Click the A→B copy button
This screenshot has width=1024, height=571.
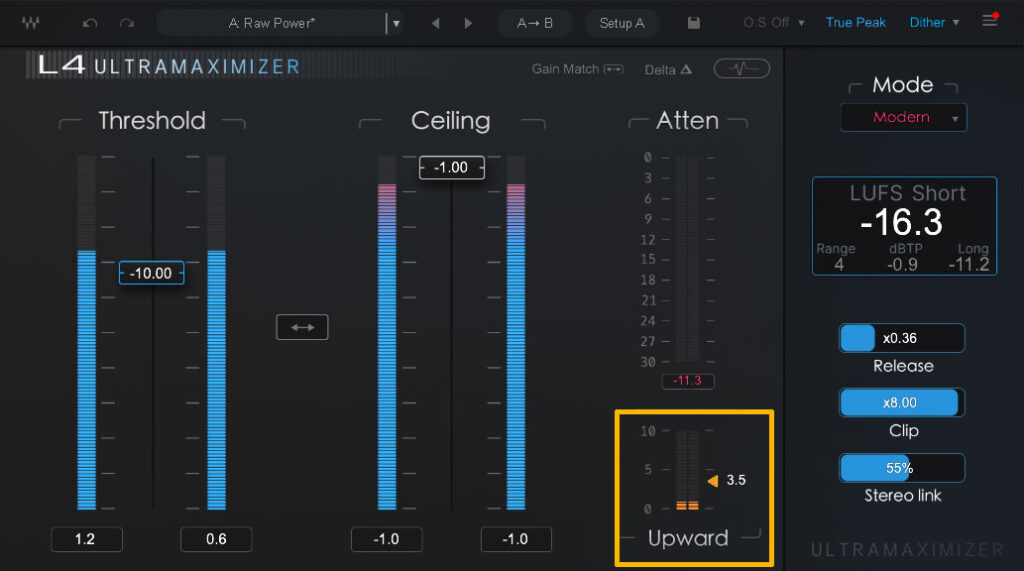click(535, 23)
